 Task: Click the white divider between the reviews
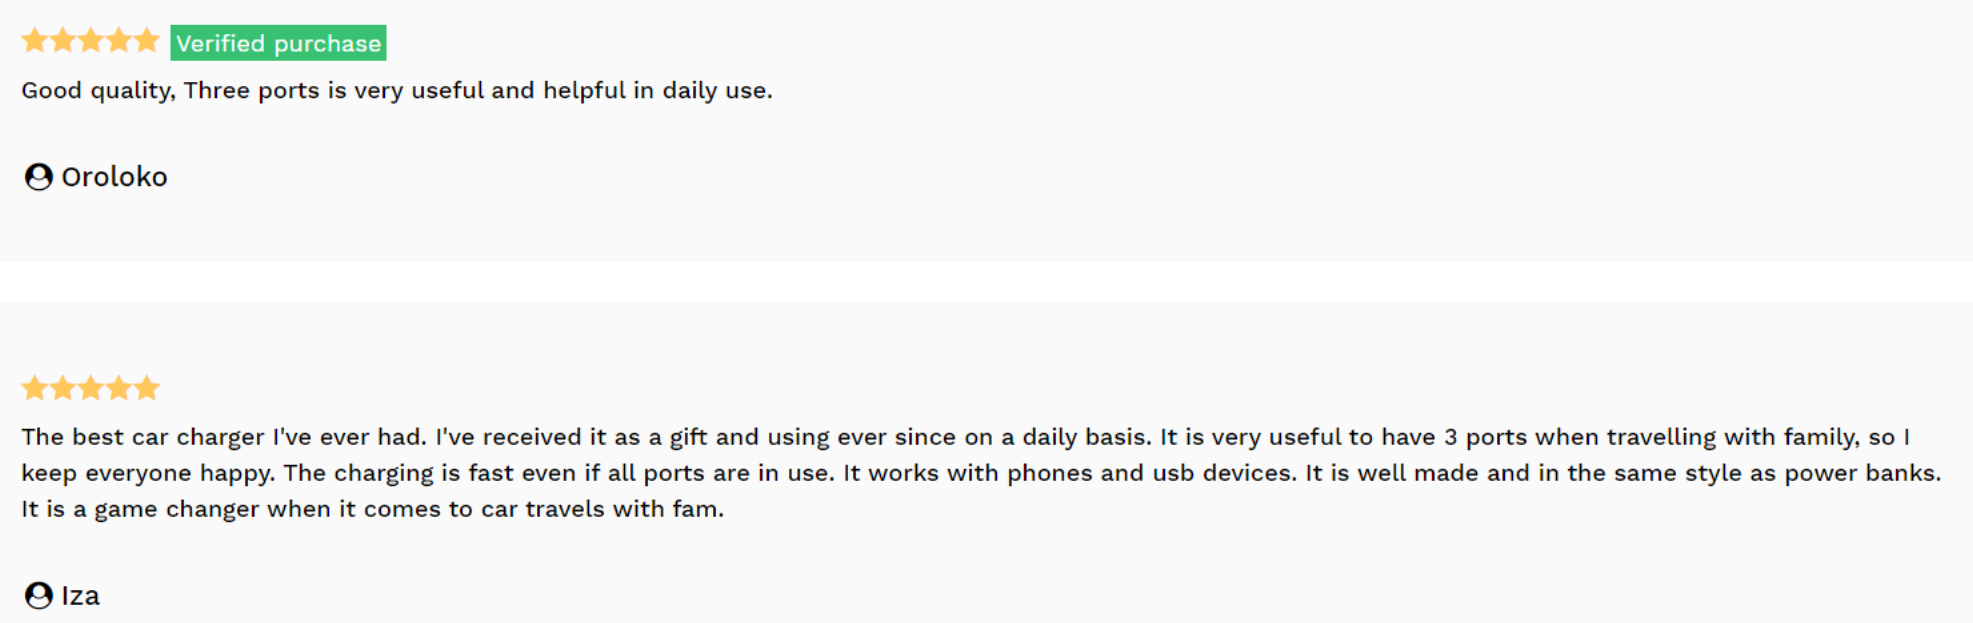pos(986,282)
